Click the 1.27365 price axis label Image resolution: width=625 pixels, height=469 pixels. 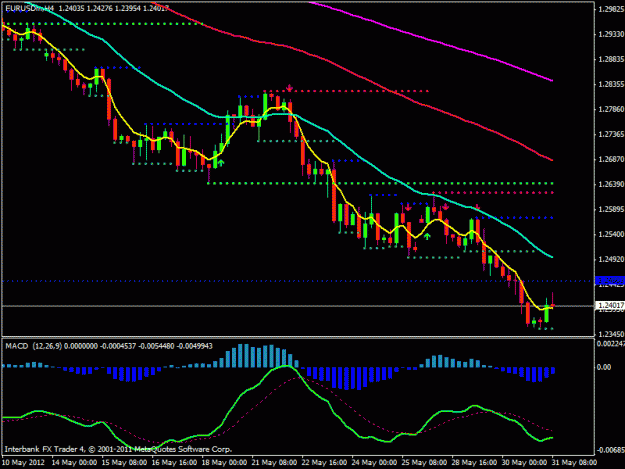point(611,134)
